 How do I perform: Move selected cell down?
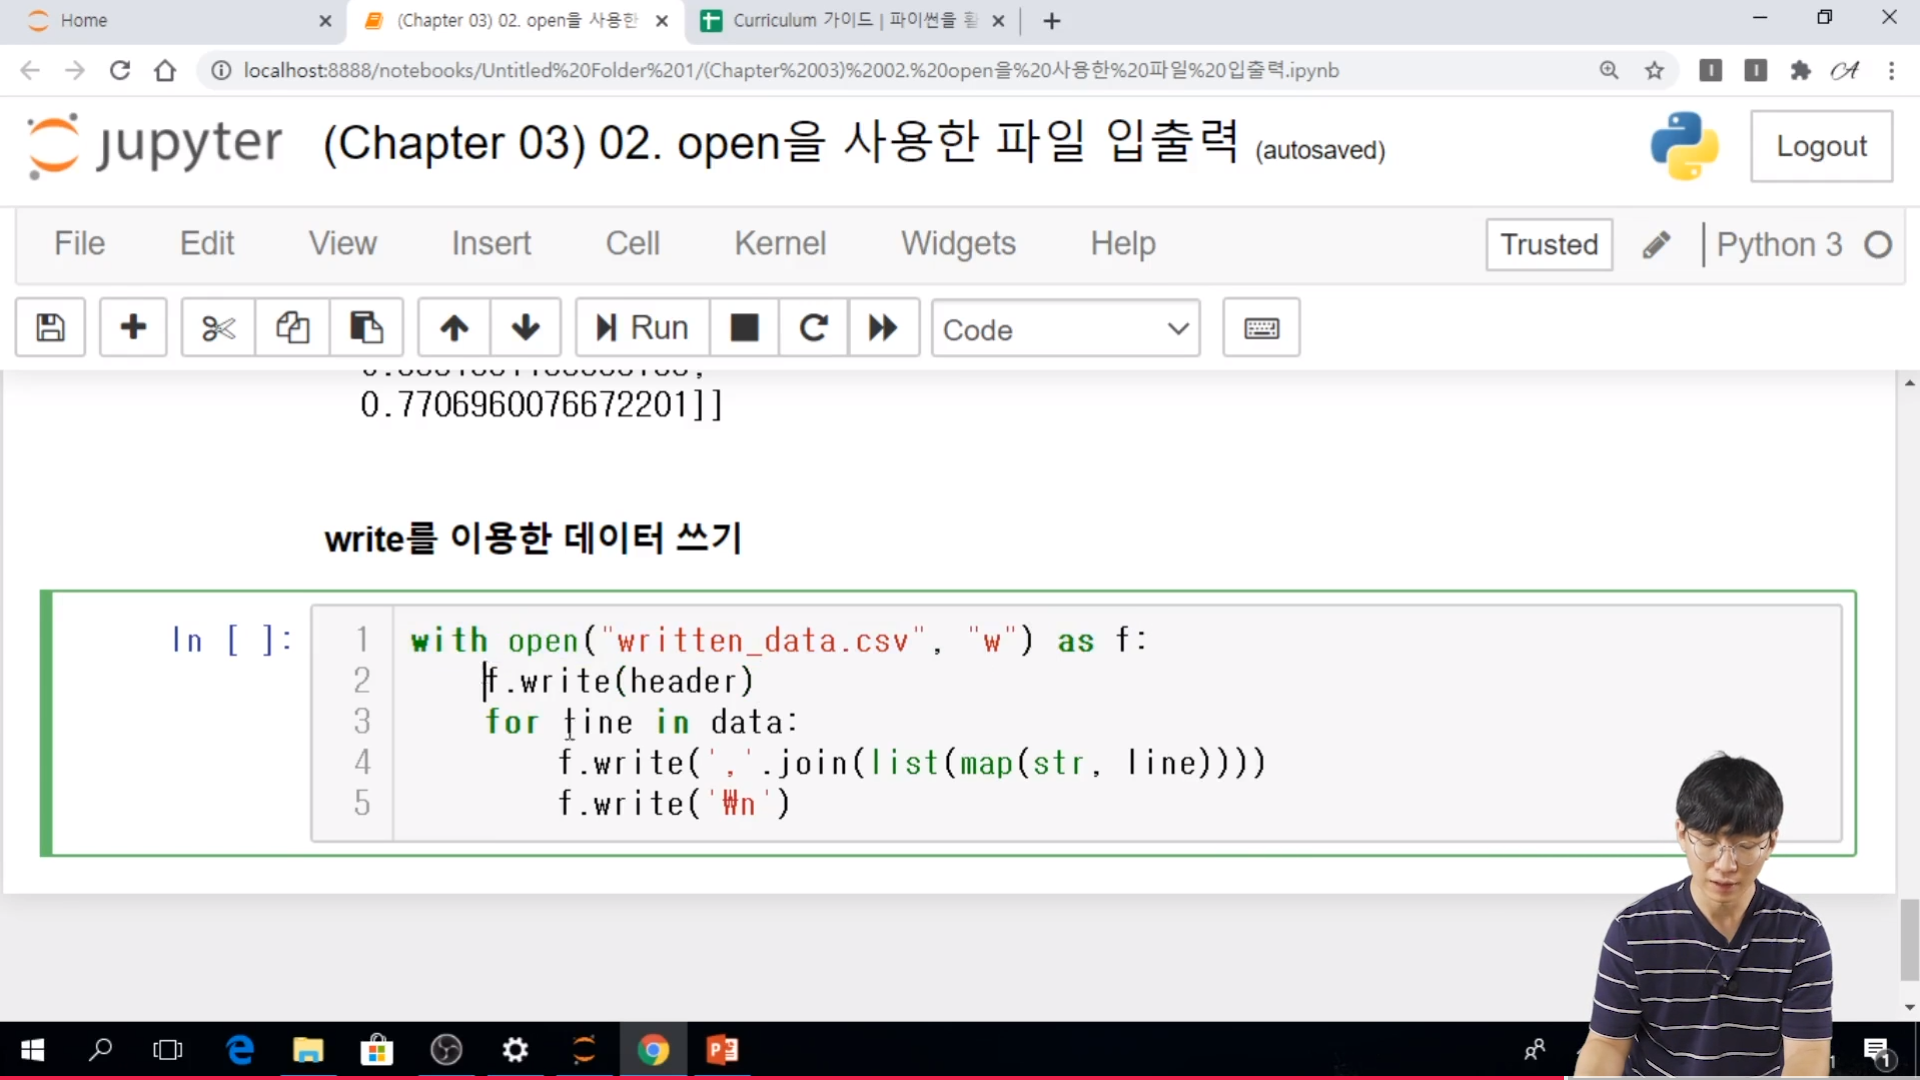click(x=525, y=328)
